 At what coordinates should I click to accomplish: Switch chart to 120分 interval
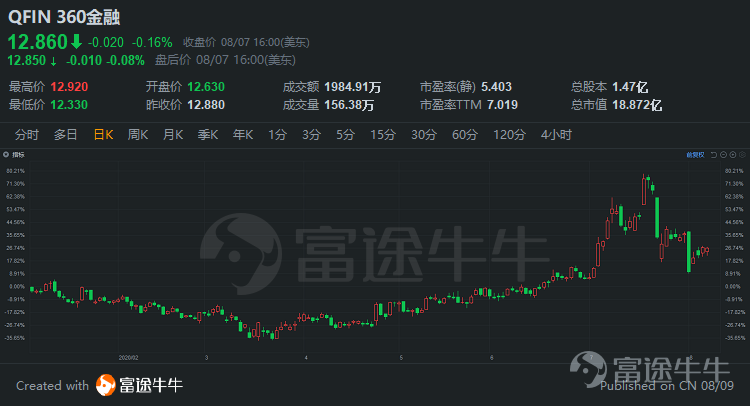click(x=509, y=135)
